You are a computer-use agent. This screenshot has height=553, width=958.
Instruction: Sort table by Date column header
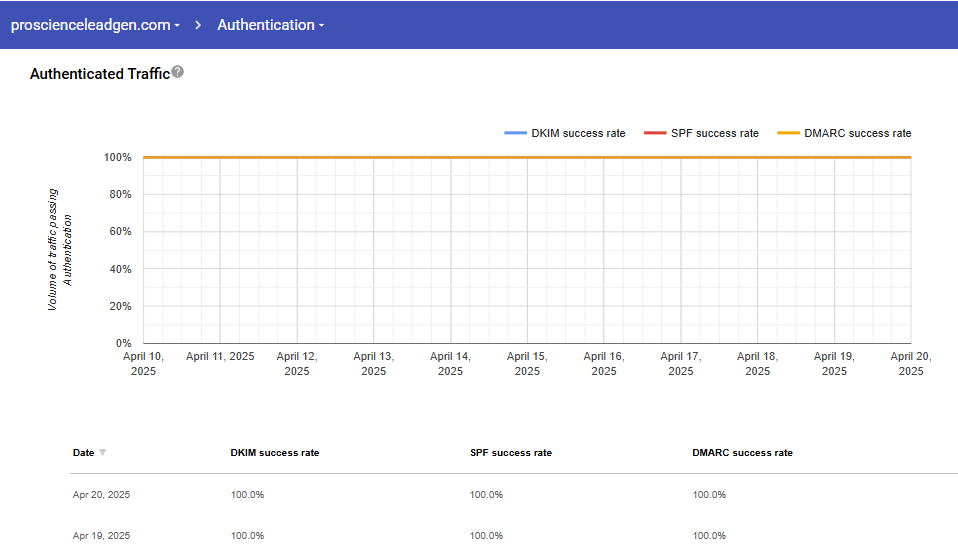coord(83,453)
